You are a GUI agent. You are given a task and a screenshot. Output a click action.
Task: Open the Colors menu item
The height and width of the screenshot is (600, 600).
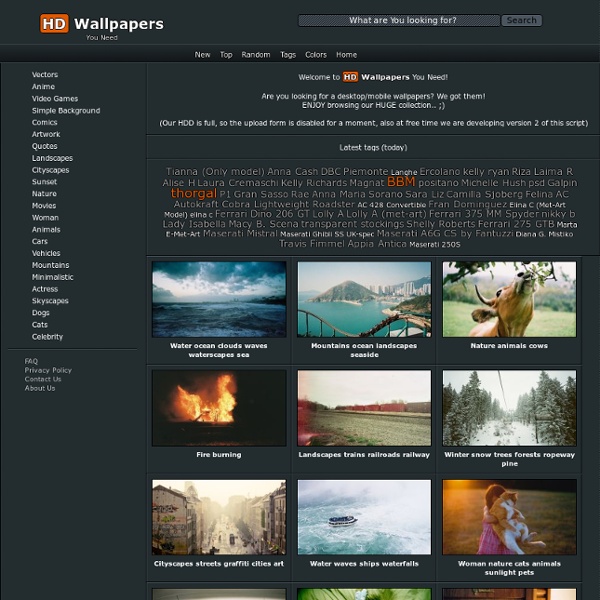click(x=316, y=55)
